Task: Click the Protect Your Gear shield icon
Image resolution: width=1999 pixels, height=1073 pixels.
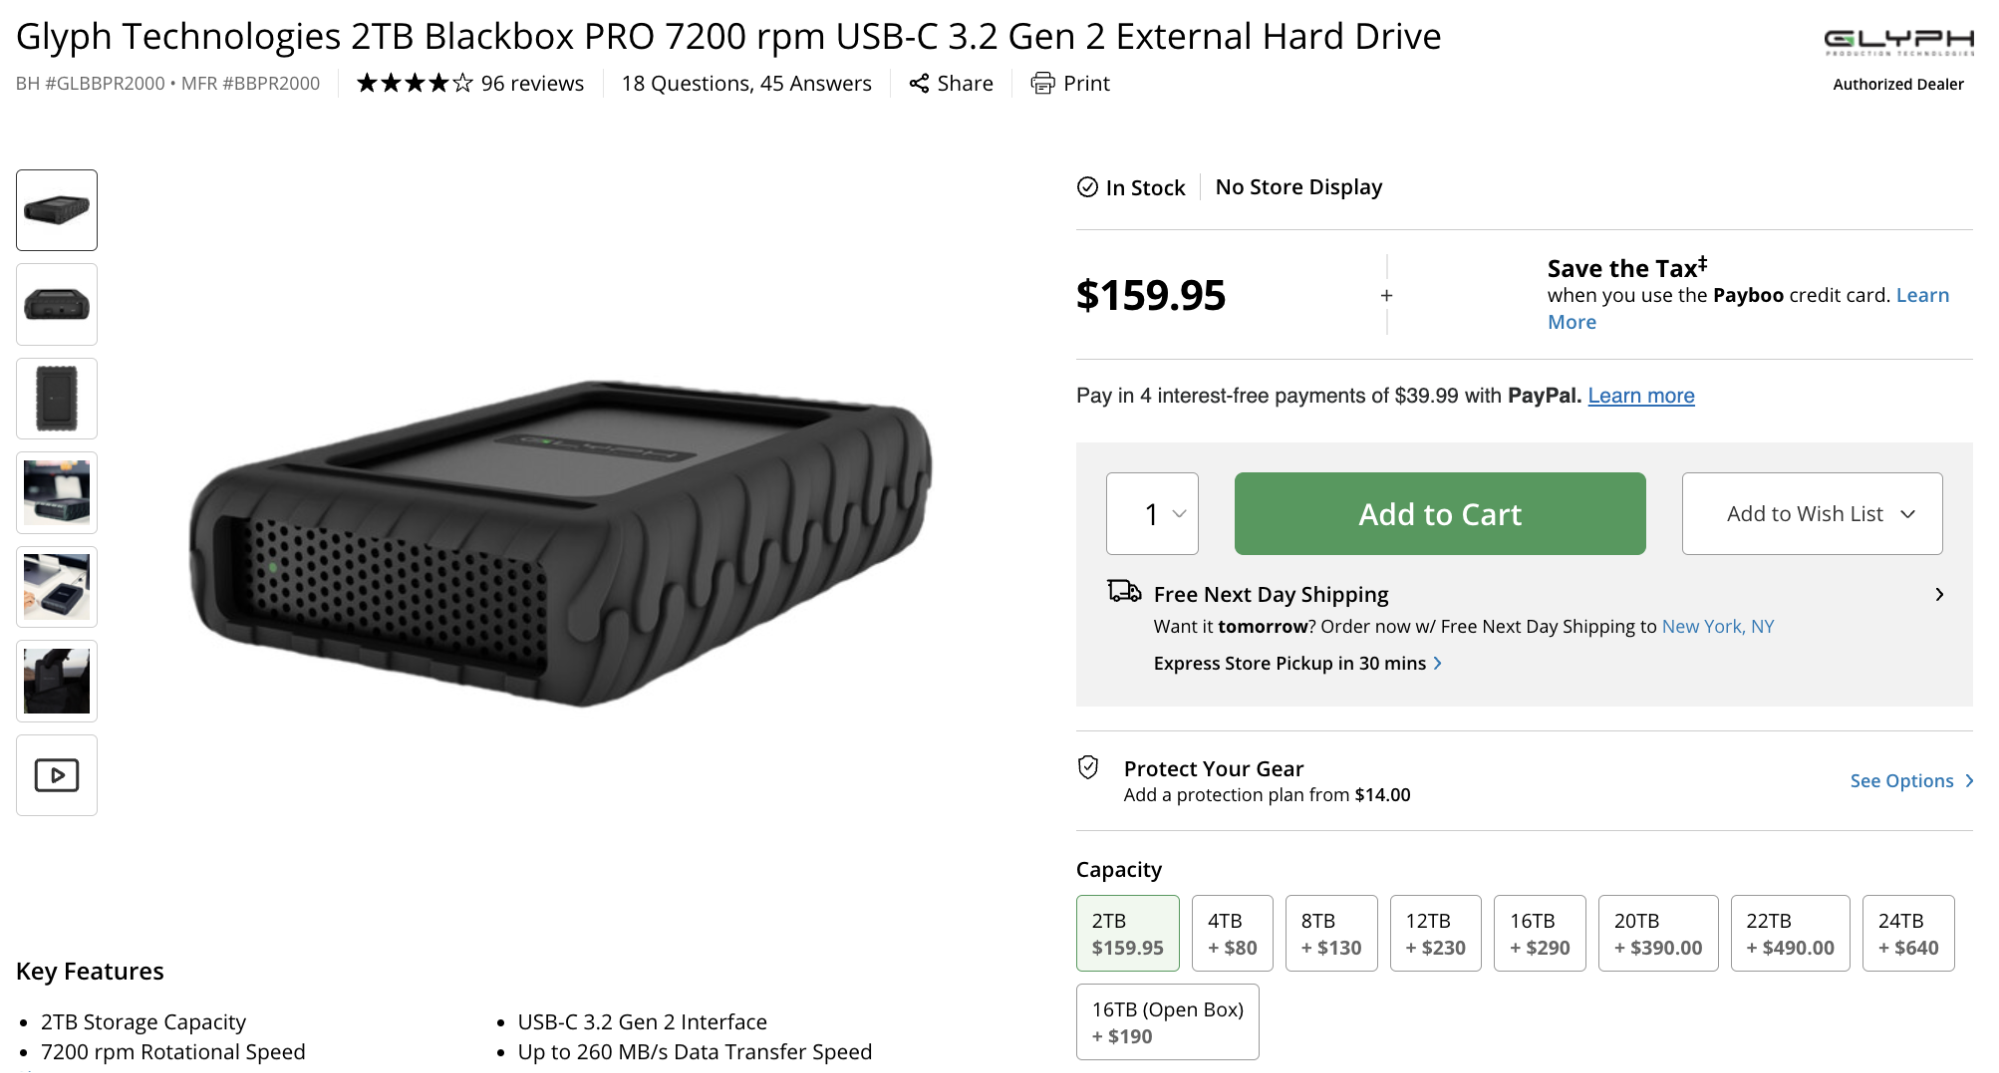Action: (x=1088, y=768)
